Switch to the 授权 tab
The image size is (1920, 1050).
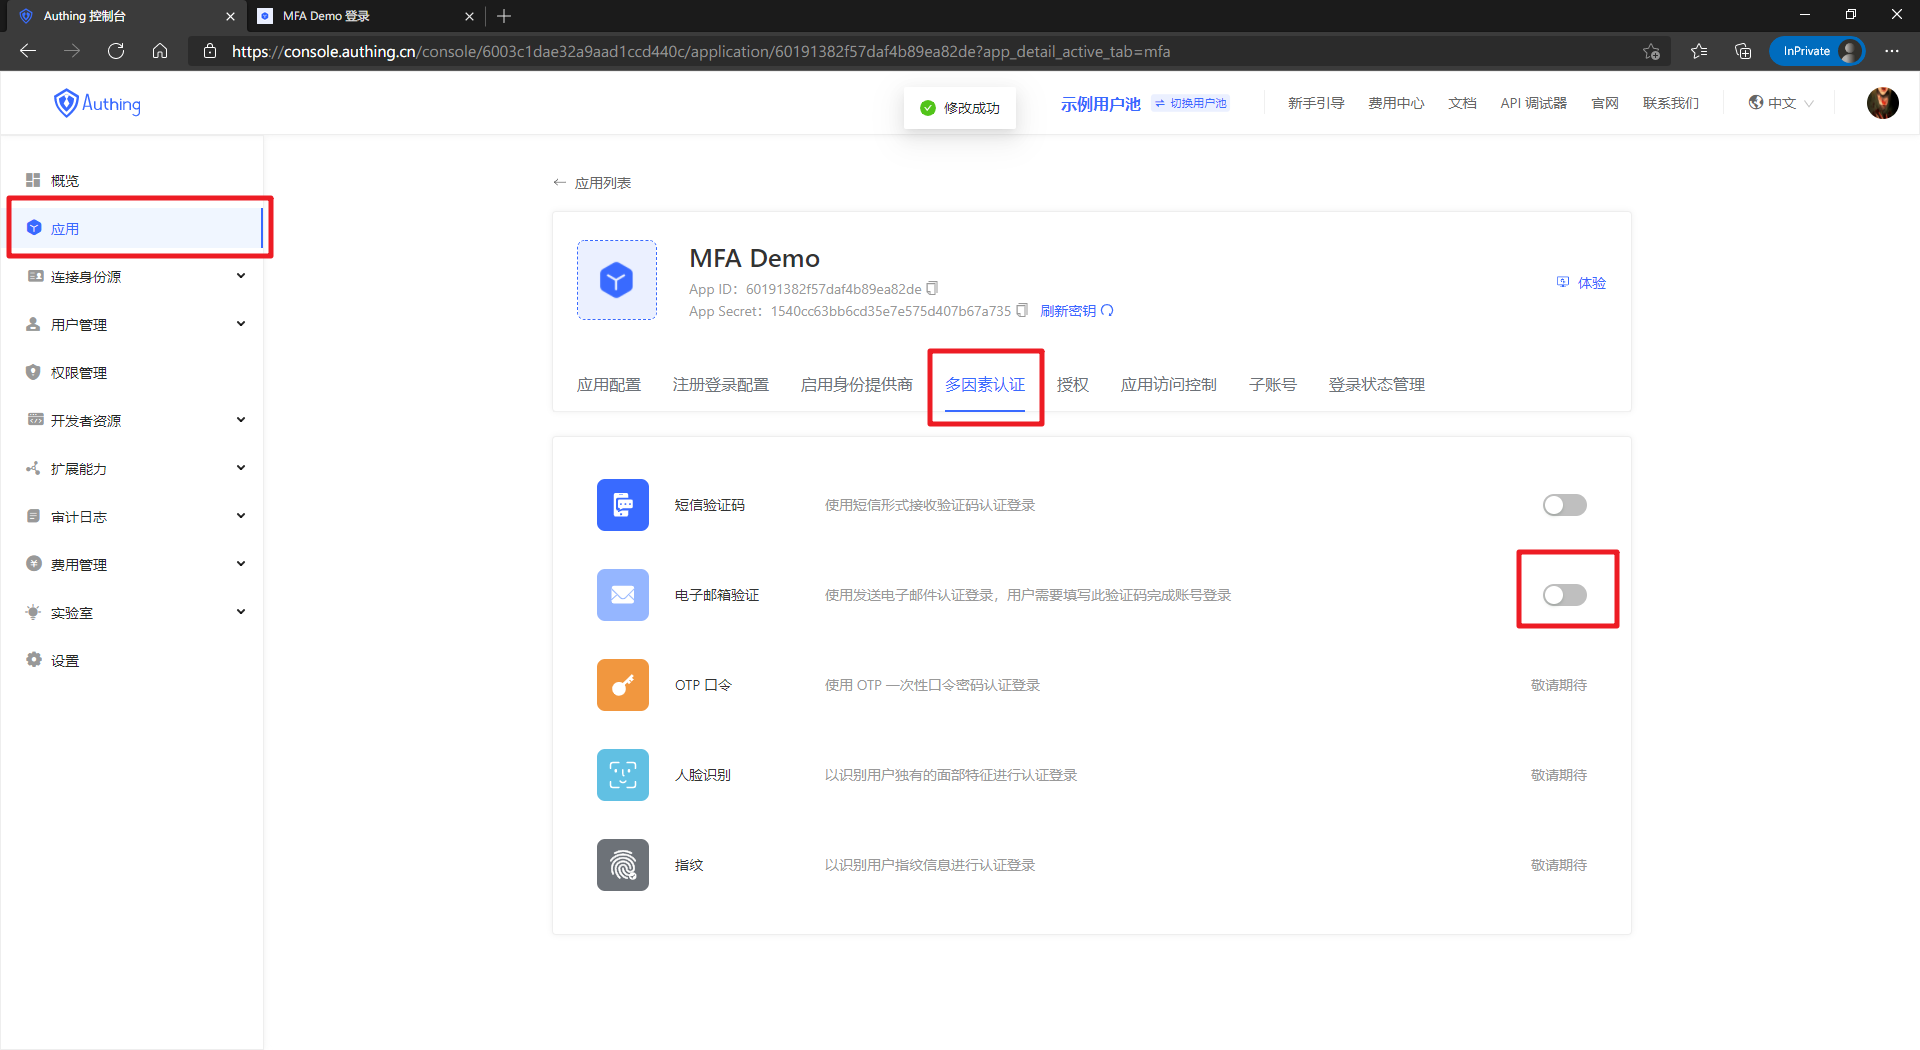1073,385
